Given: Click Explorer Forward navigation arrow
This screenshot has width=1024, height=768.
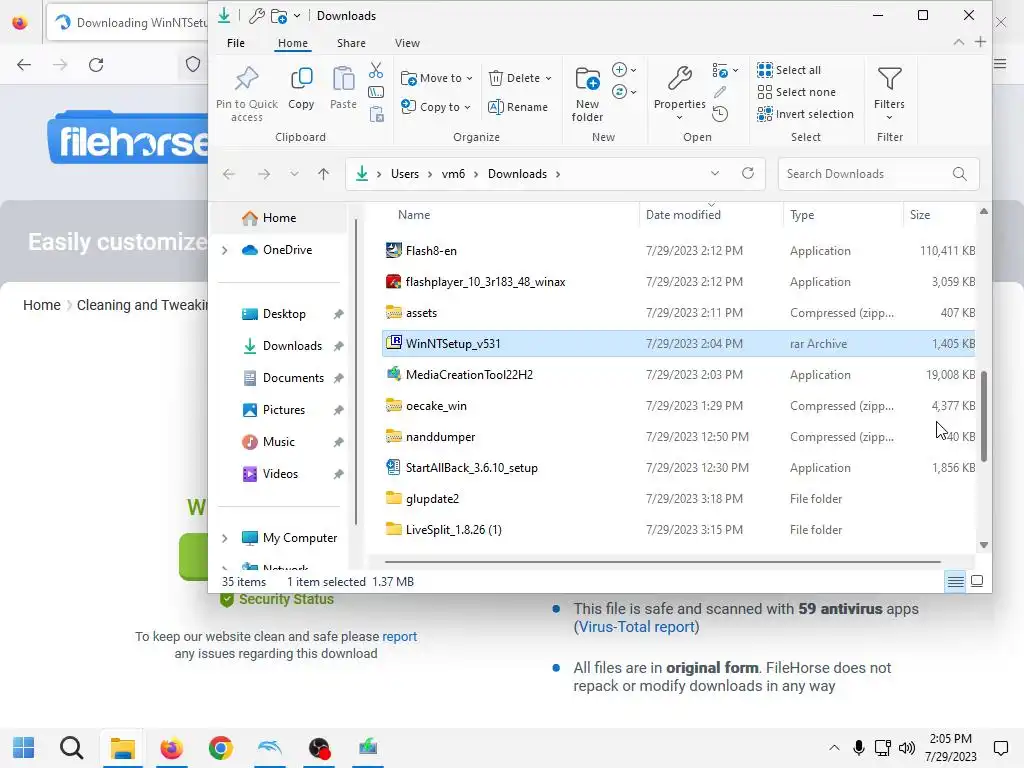Looking at the screenshot, I should point(264,174).
